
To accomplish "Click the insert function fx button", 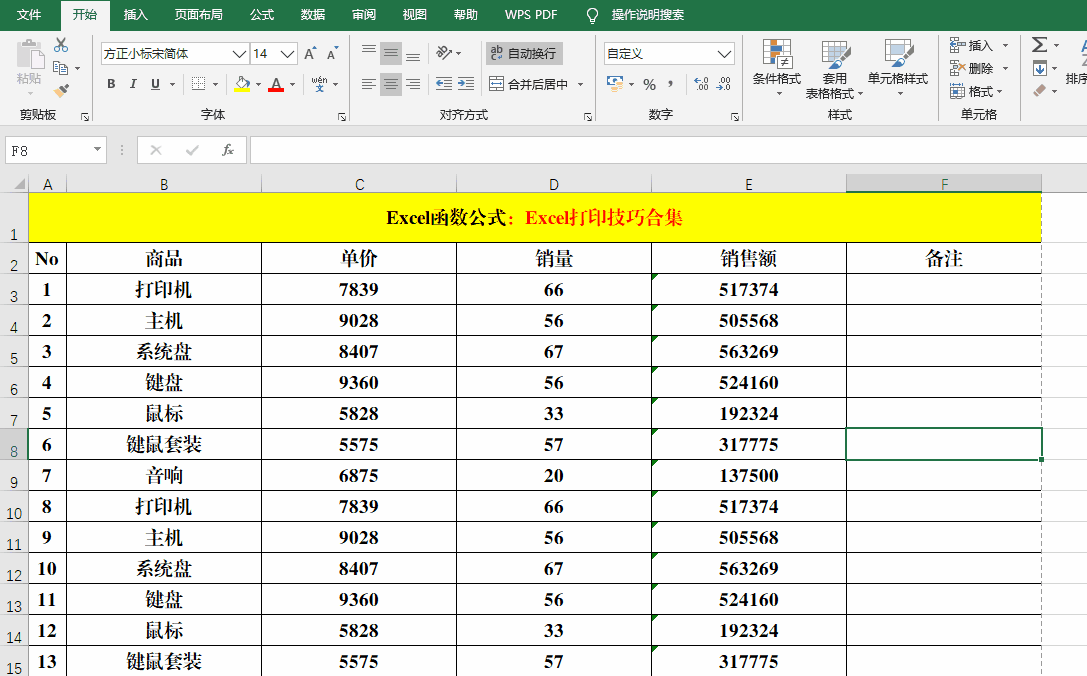I will (x=227, y=150).
